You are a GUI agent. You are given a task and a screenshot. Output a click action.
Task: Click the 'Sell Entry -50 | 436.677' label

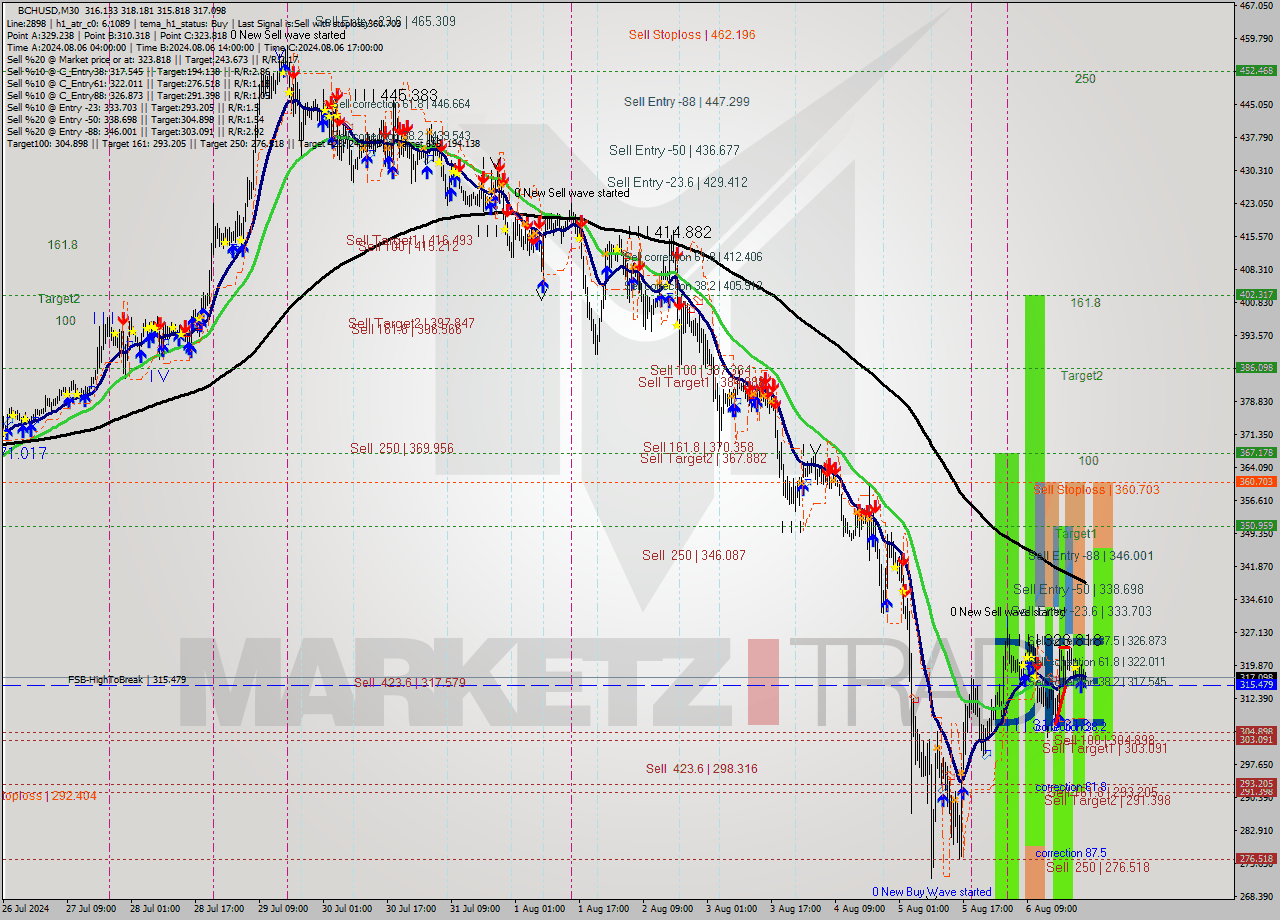[x=675, y=150]
